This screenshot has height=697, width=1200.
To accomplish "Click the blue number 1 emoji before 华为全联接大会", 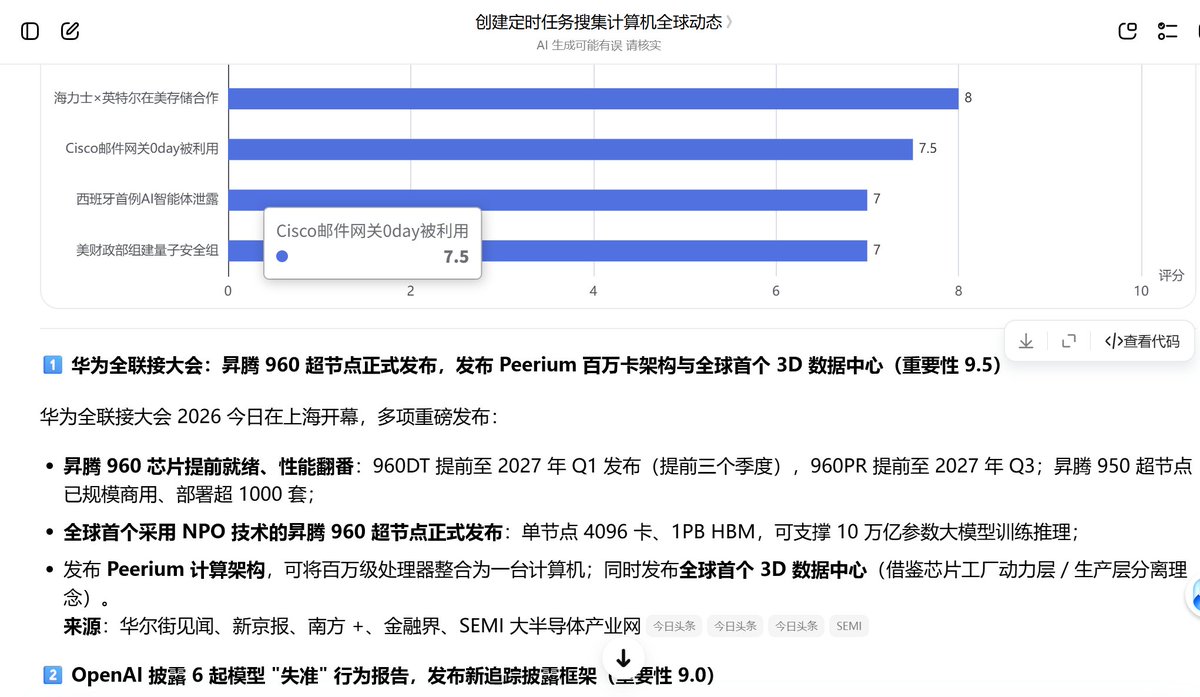I will point(53,366).
